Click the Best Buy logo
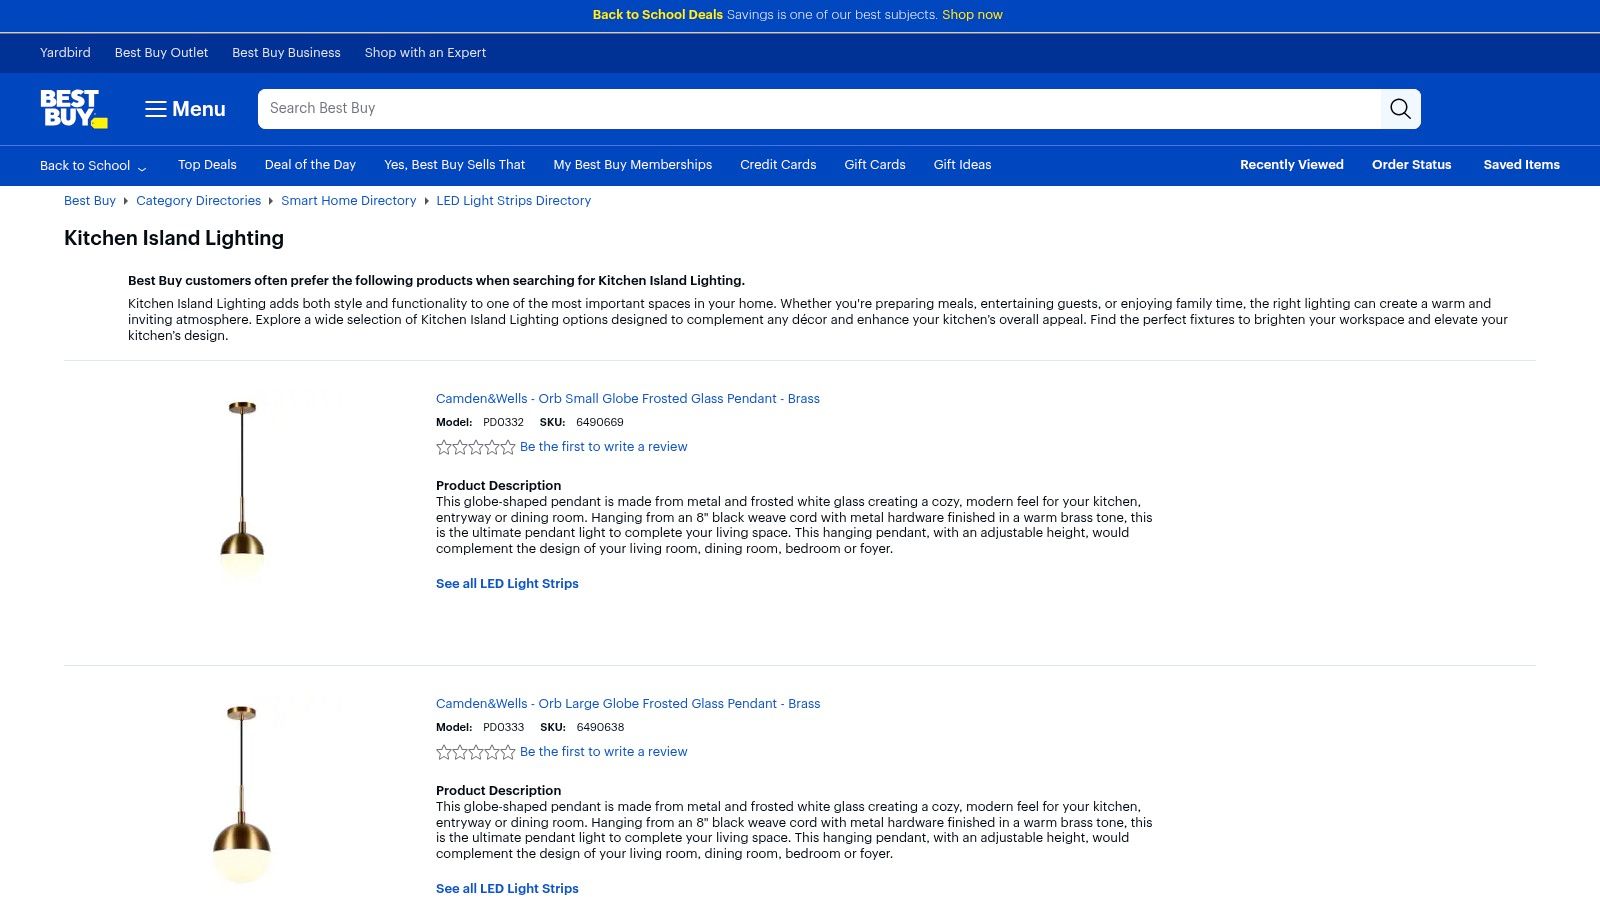The image size is (1600, 900). point(74,109)
